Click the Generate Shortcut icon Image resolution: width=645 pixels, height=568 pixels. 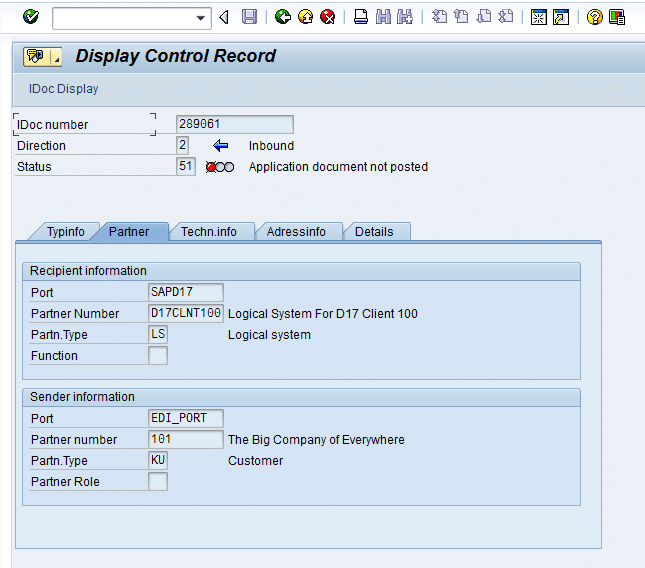click(x=561, y=17)
